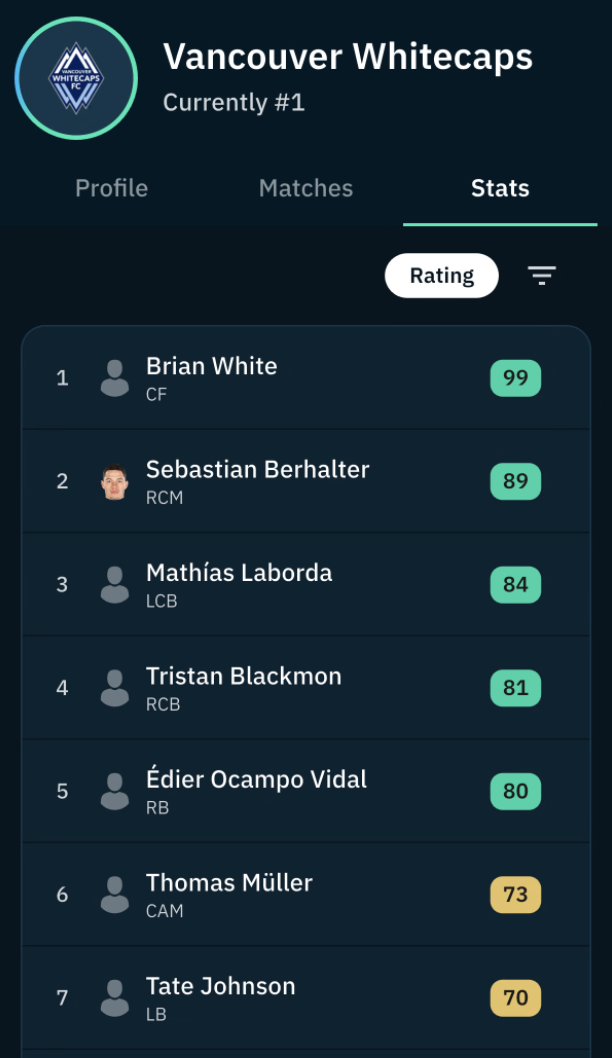This screenshot has height=1058, width=612.
Task: Click Tate Johnson's avatar icon
Action: [x=115, y=997]
